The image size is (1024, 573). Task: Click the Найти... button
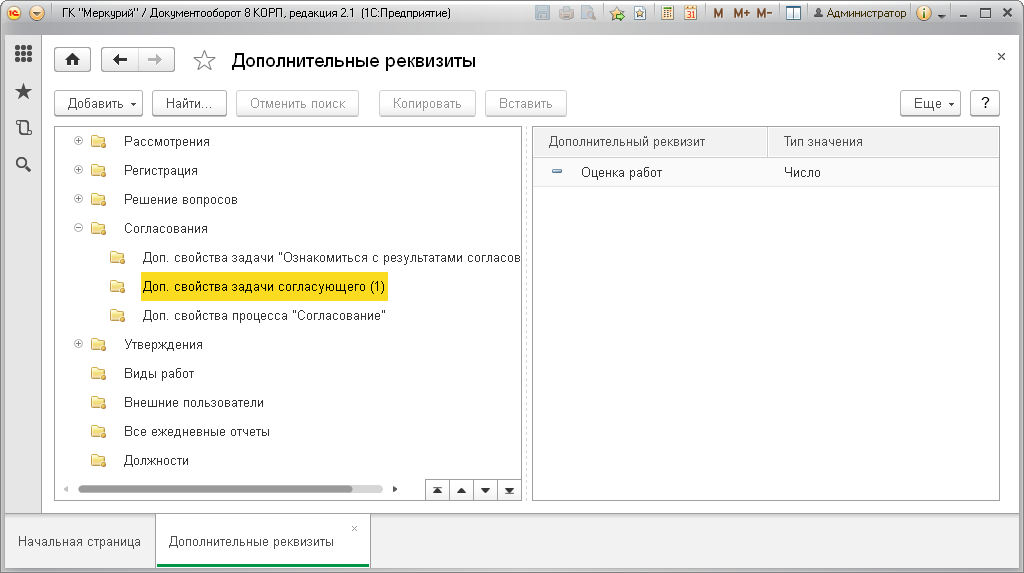189,103
